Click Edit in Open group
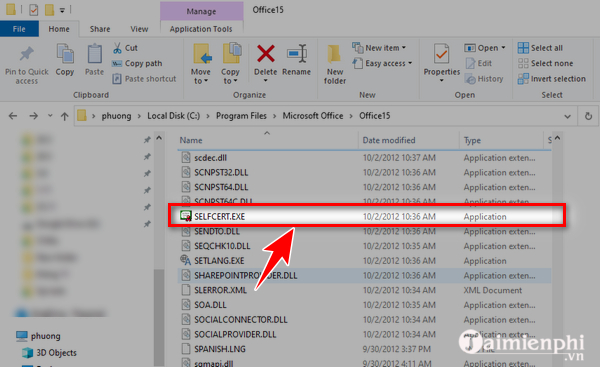 [x=478, y=63]
